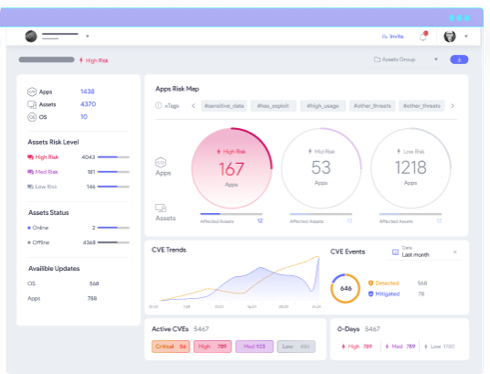Click the Apps count 1438
Screen dimensions: 490x374
[x=87, y=91]
